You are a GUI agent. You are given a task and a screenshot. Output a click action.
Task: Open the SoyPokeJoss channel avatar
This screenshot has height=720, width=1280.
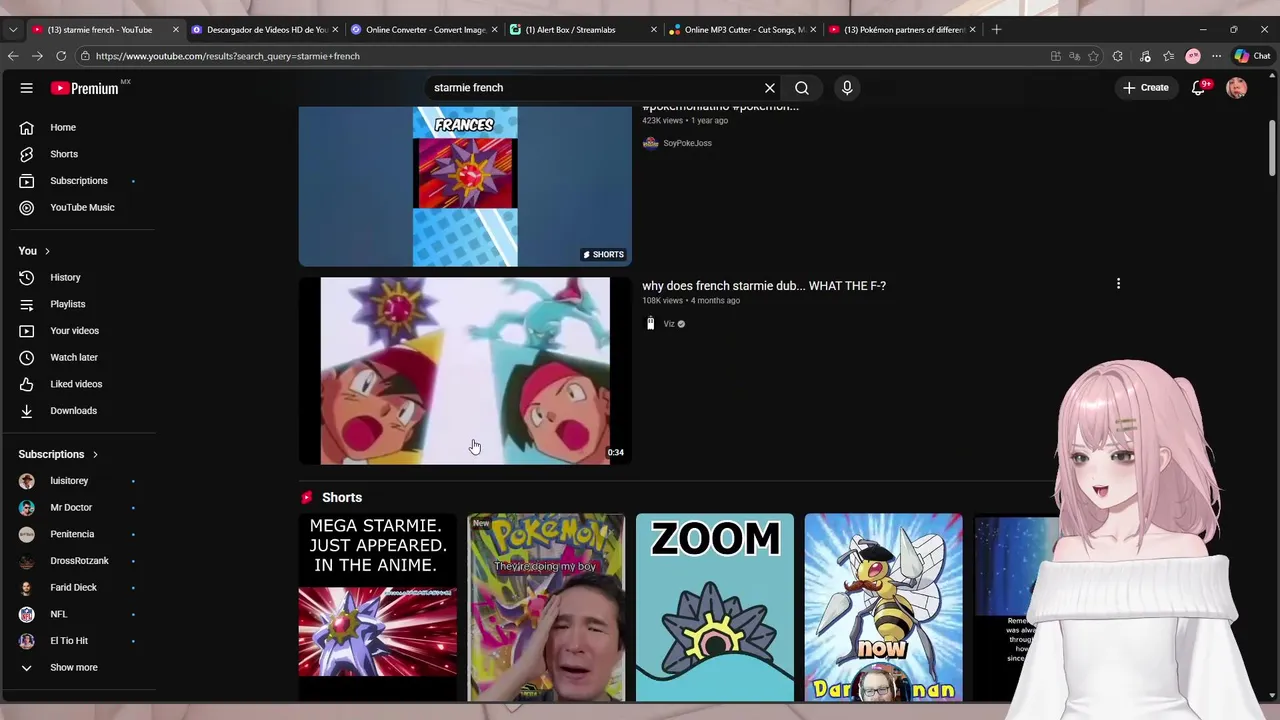[650, 143]
